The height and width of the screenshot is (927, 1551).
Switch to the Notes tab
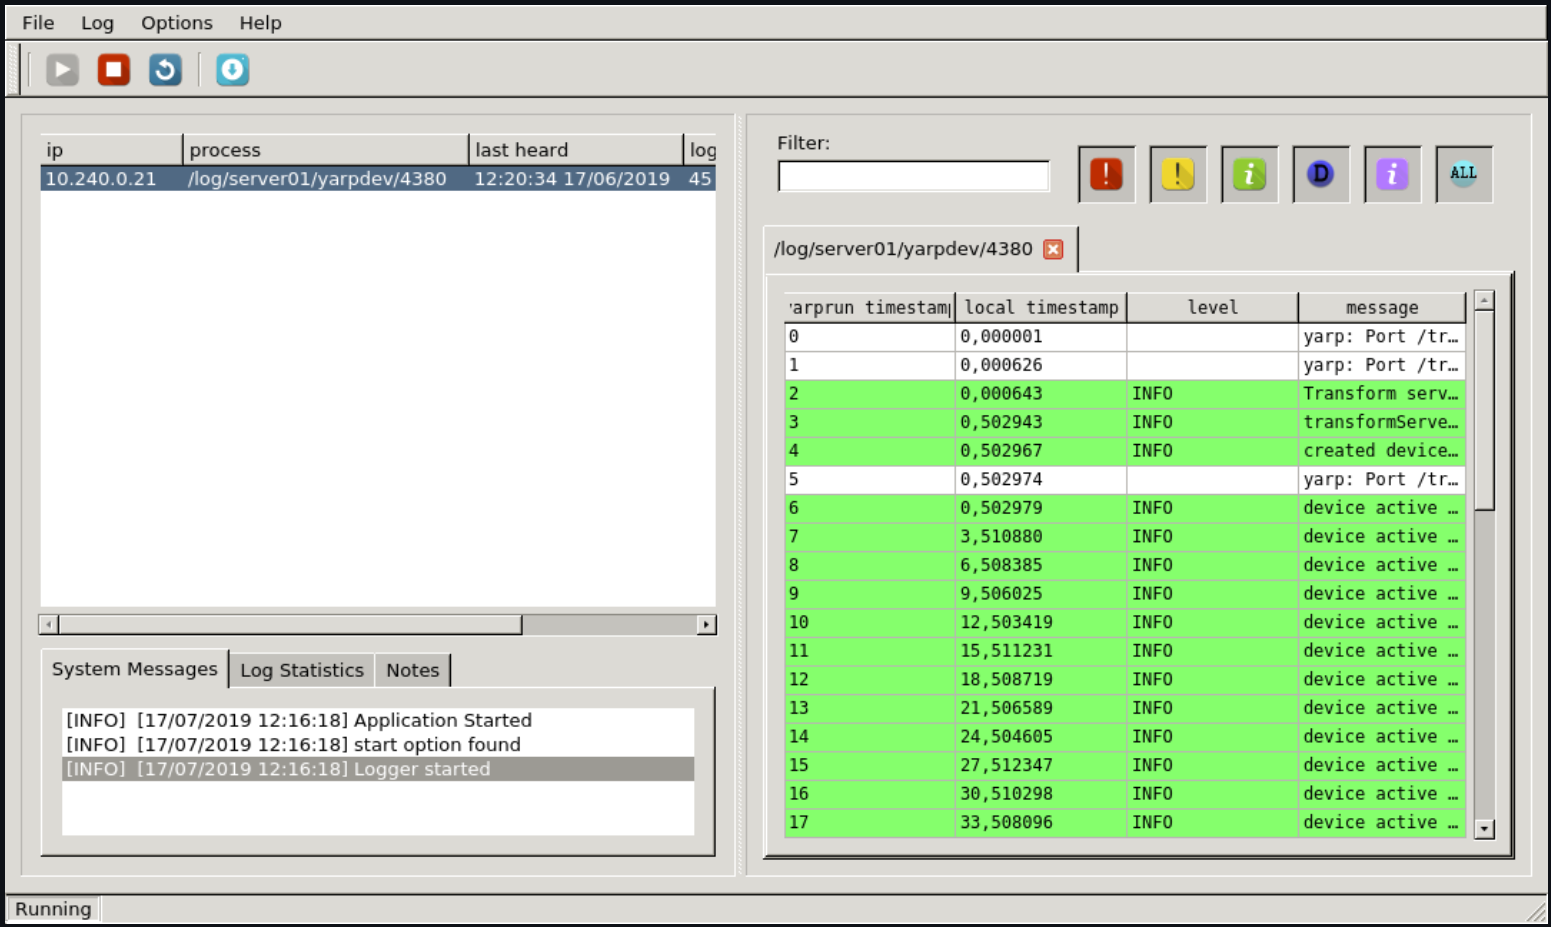coord(412,670)
